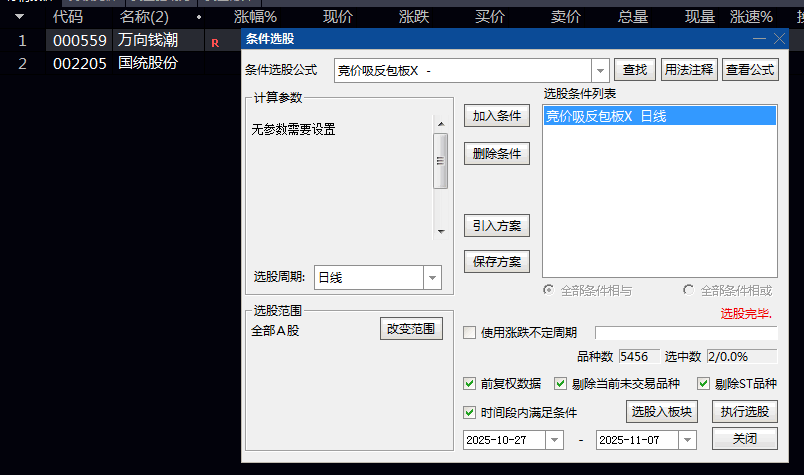Sort by 买价 column header
Image resolution: width=804 pixels, height=475 pixels.
490,17
